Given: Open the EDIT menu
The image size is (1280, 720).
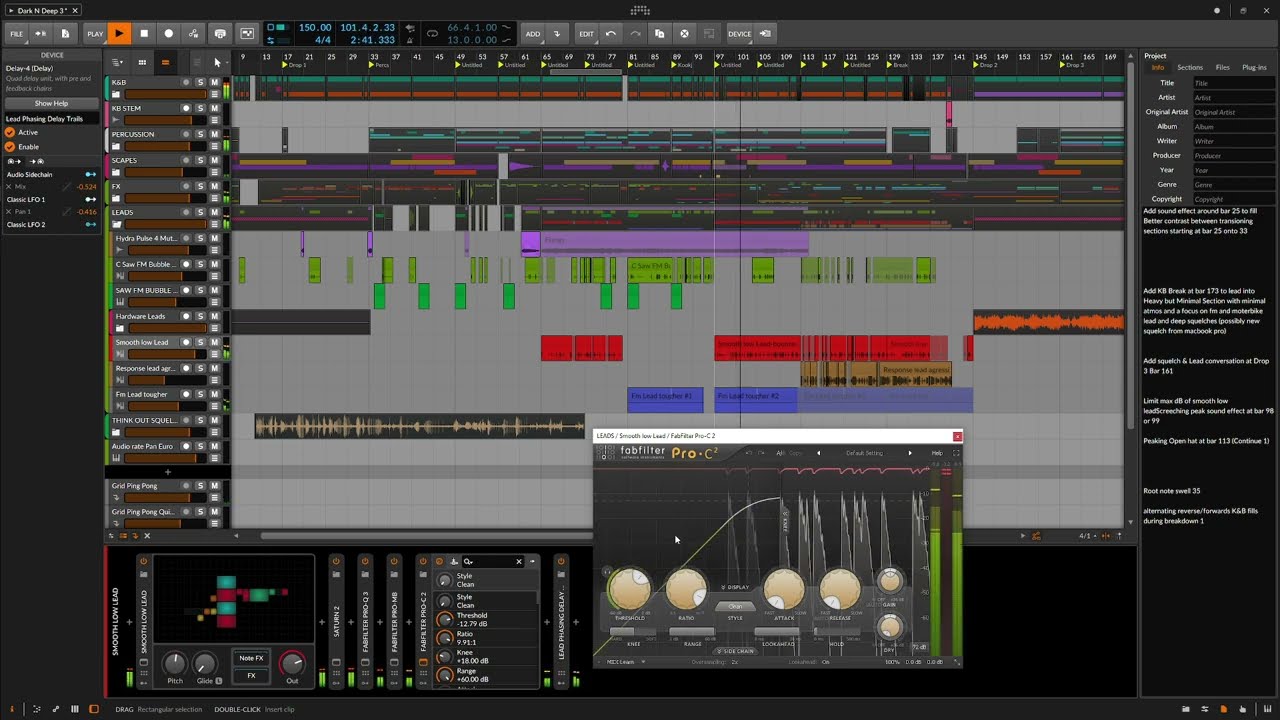Looking at the screenshot, I should point(587,33).
